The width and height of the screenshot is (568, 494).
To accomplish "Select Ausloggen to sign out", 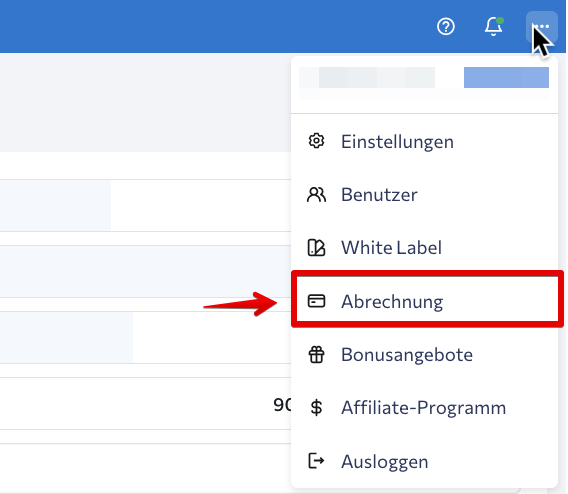I will pos(424,461).
